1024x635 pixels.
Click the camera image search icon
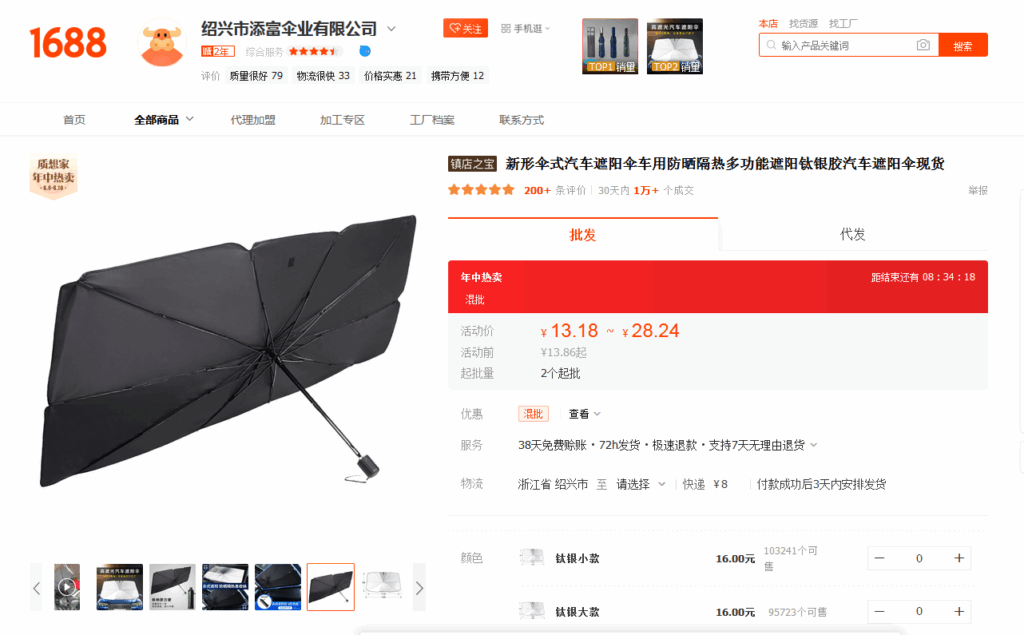(923, 45)
